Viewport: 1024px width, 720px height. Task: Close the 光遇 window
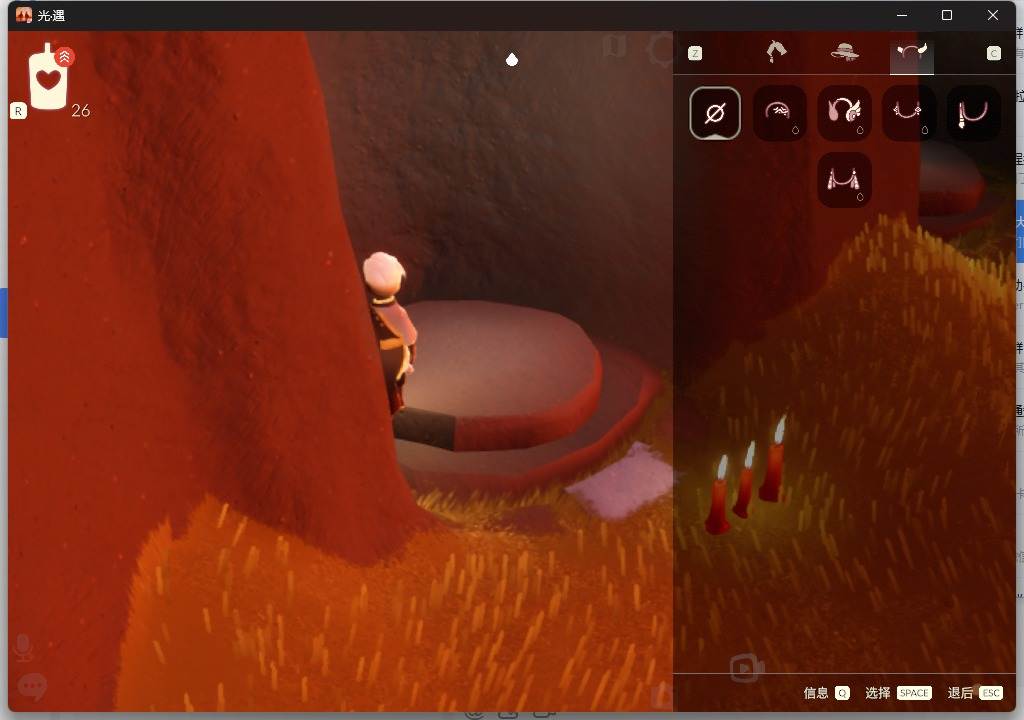pyautogui.click(x=993, y=15)
